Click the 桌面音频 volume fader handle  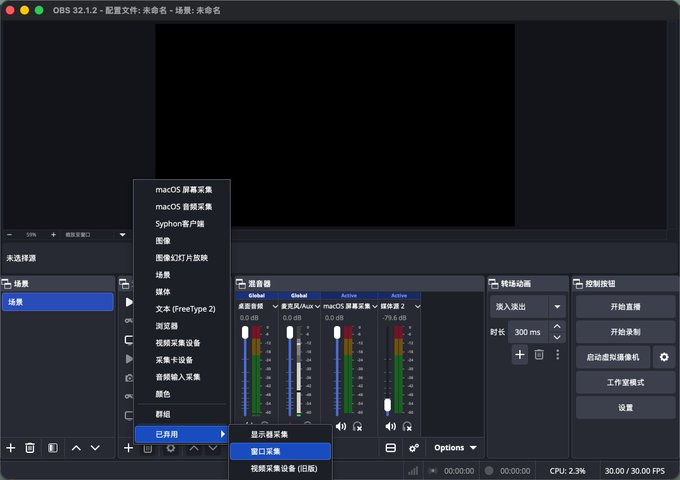245,333
